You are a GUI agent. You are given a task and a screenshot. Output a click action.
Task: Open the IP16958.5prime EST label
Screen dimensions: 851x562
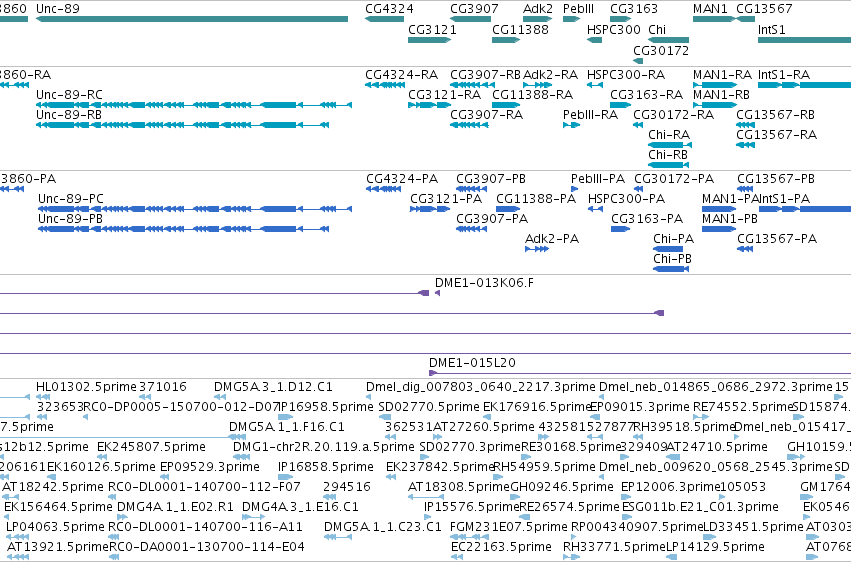[x=326, y=406]
